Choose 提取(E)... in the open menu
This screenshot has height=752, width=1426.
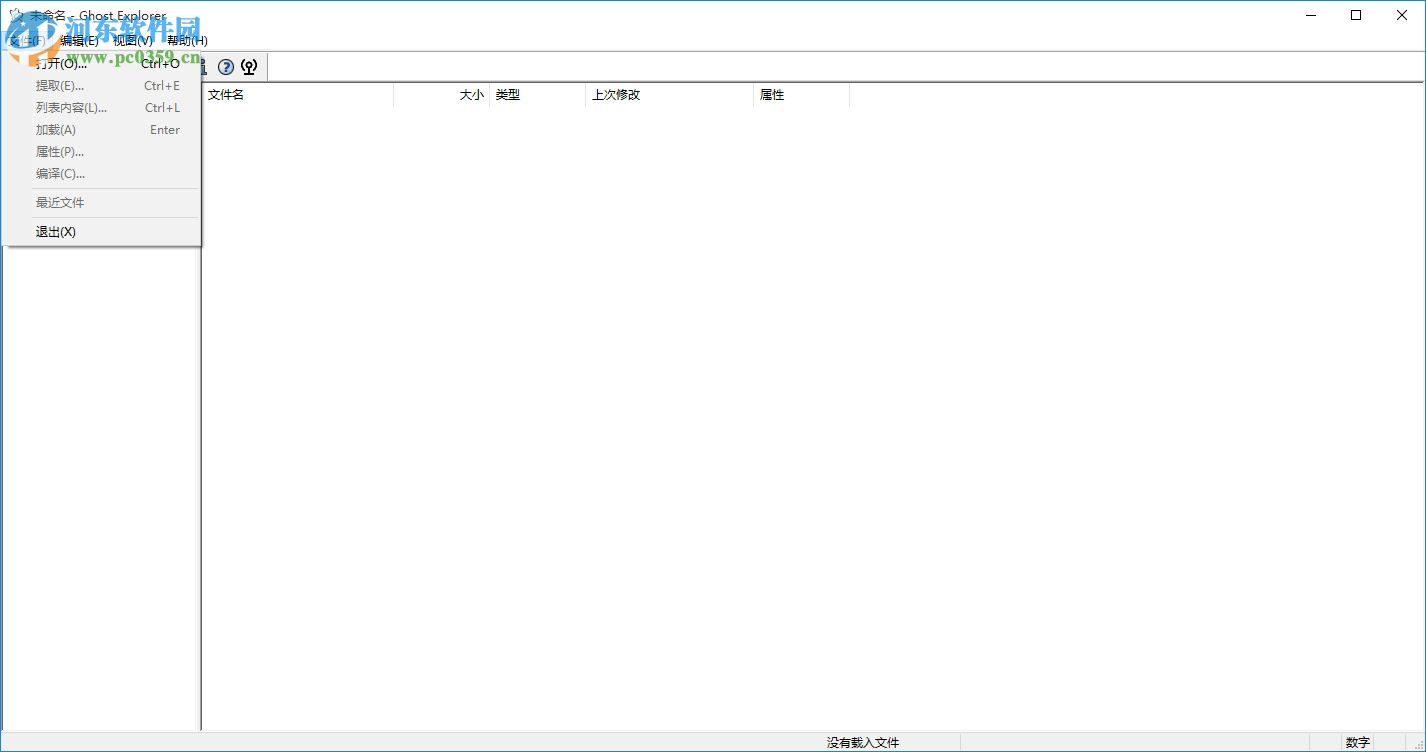[x=101, y=86]
